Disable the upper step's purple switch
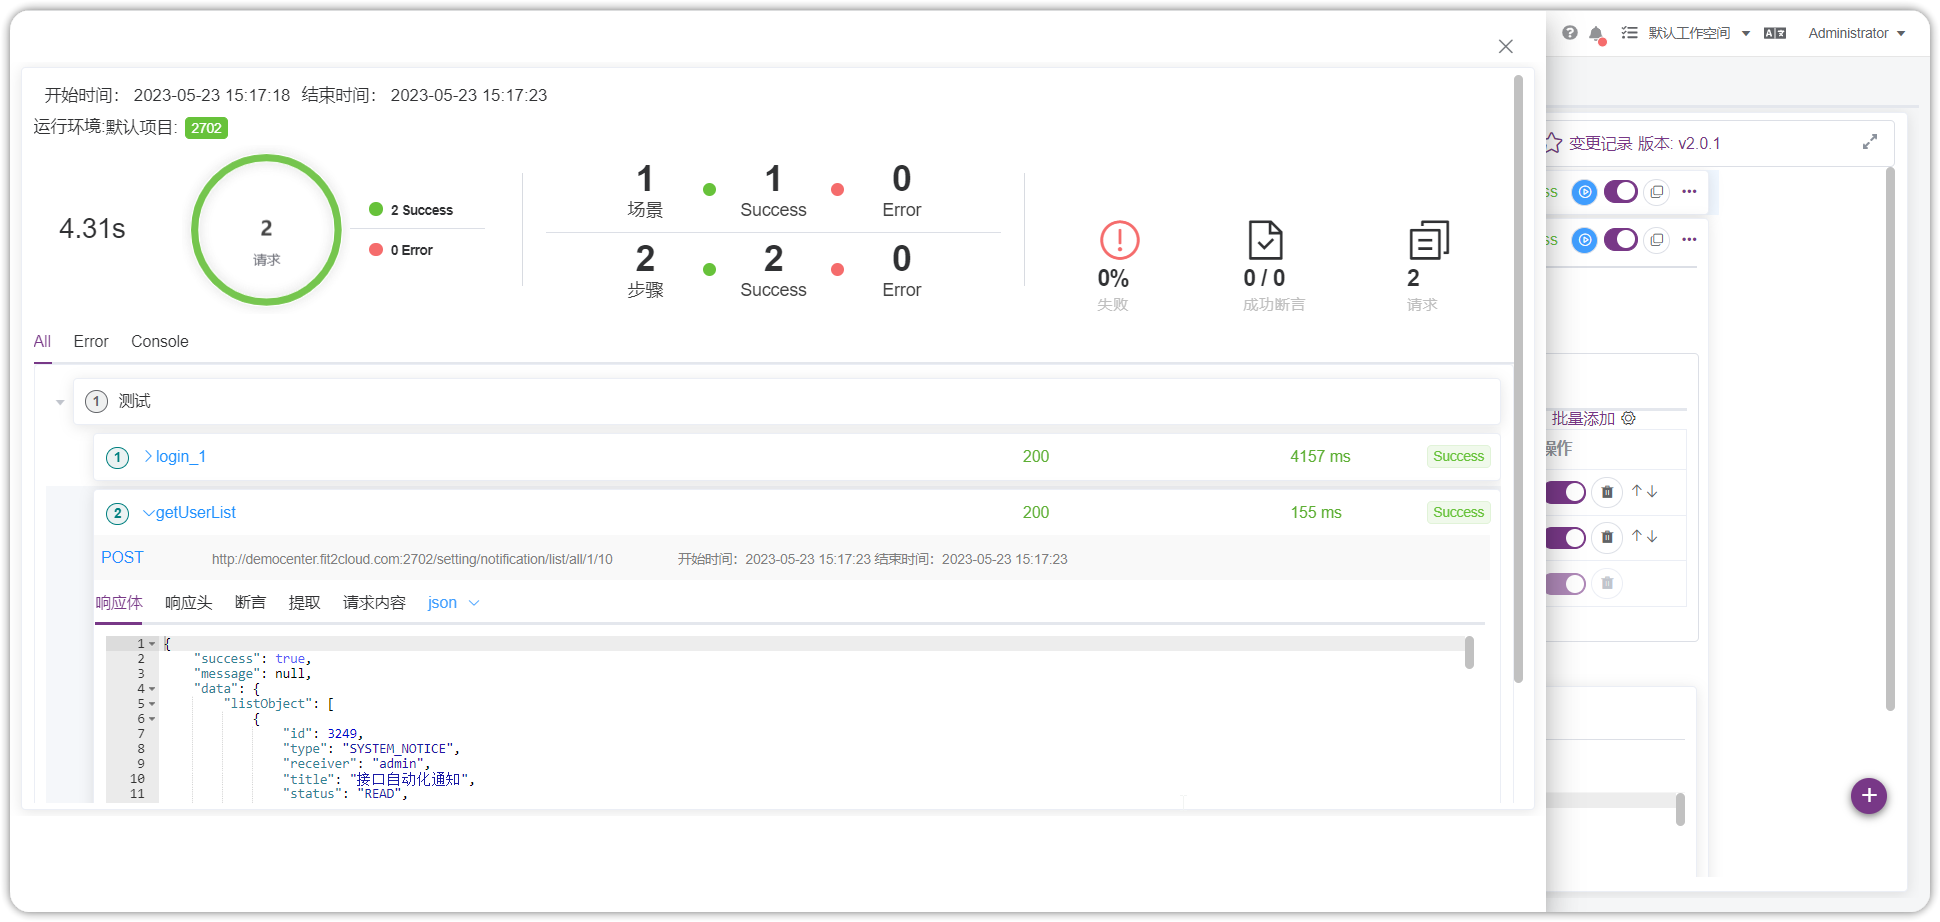This screenshot has height=922, width=1940. click(x=1621, y=191)
